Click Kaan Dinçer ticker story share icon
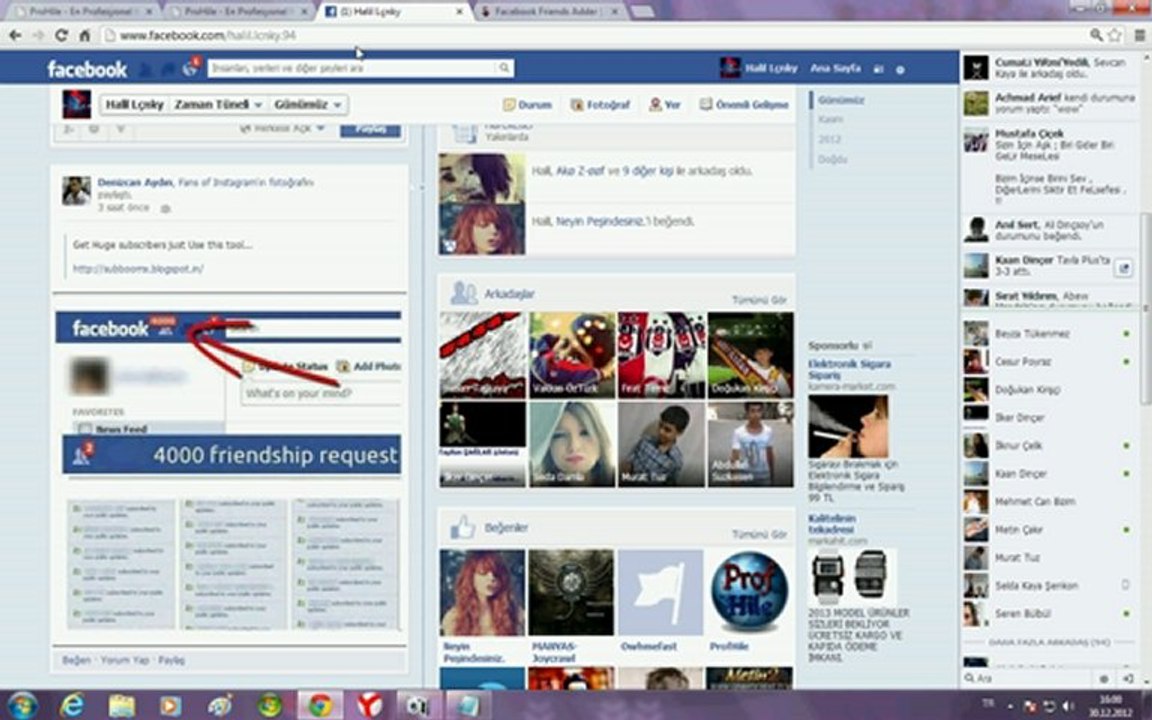Viewport: 1152px width, 720px height. click(1123, 269)
